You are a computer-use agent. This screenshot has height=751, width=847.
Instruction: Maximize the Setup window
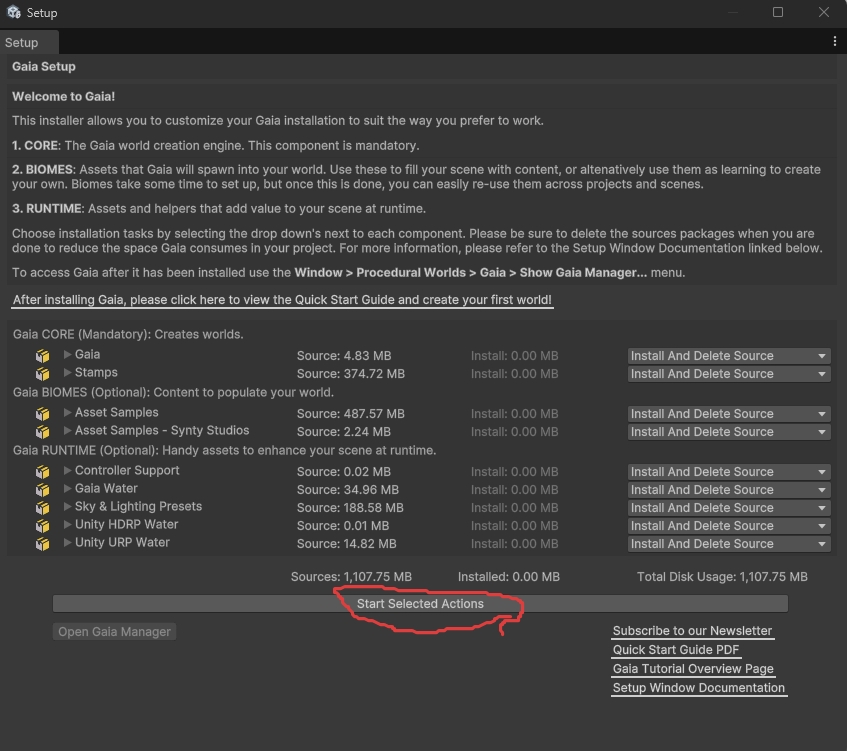(x=778, y=12)
